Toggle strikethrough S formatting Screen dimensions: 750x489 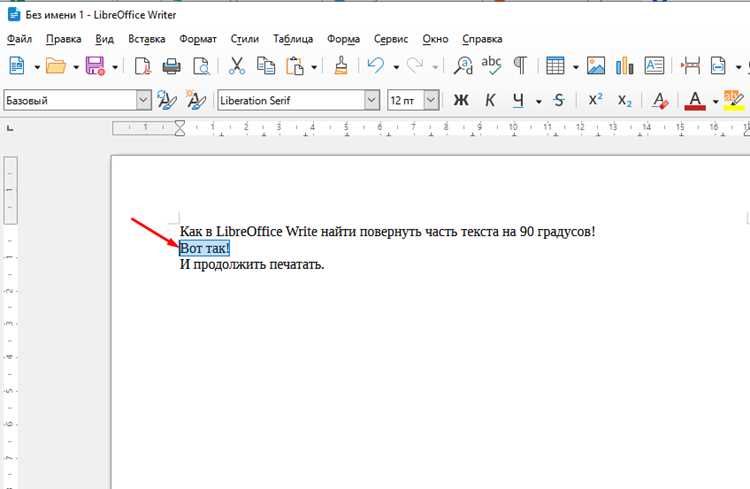coord(559,100)
